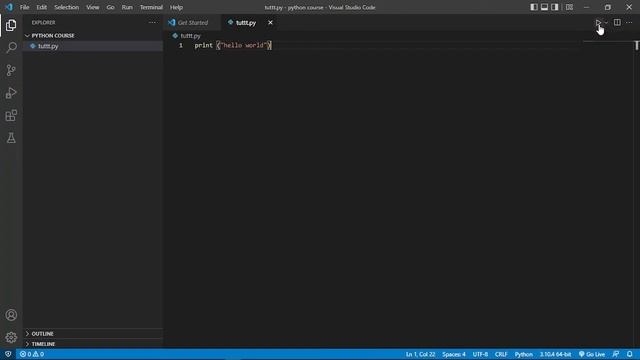
Task: Click Ln 1, Col 22 status entry
Action: point(420,354)
